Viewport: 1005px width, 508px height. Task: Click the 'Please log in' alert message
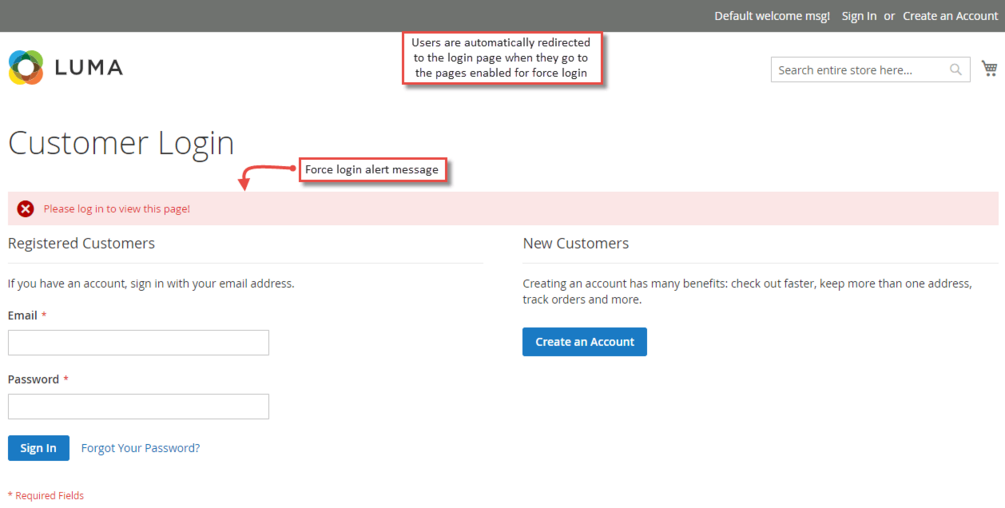click(117, 209)
